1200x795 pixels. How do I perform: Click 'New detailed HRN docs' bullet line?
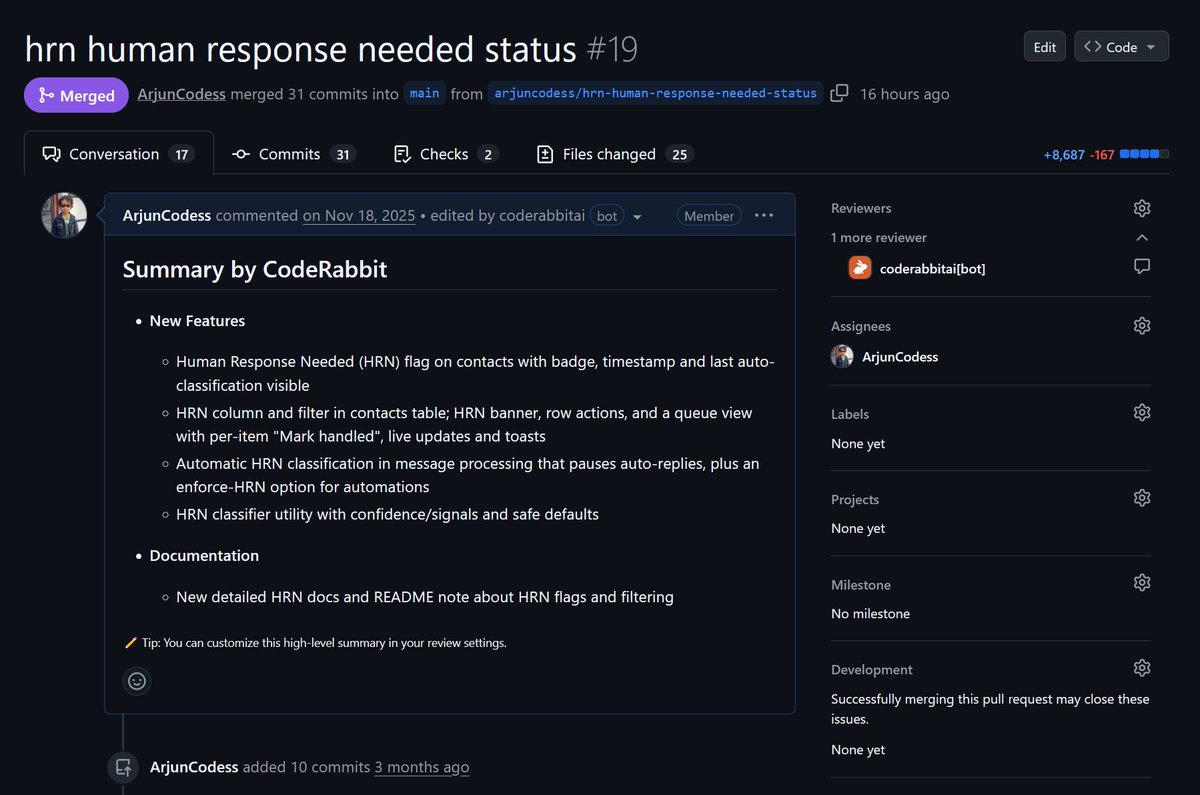[x=425, y=597]
